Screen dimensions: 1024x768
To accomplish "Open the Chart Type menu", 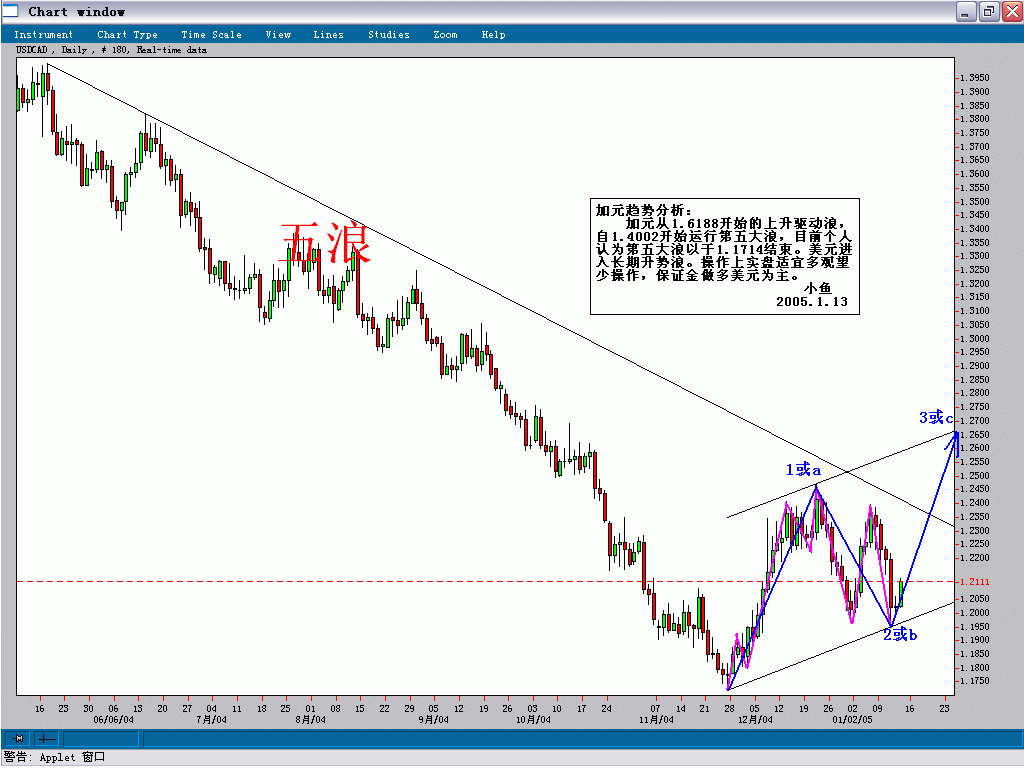I will coord(127,35).
